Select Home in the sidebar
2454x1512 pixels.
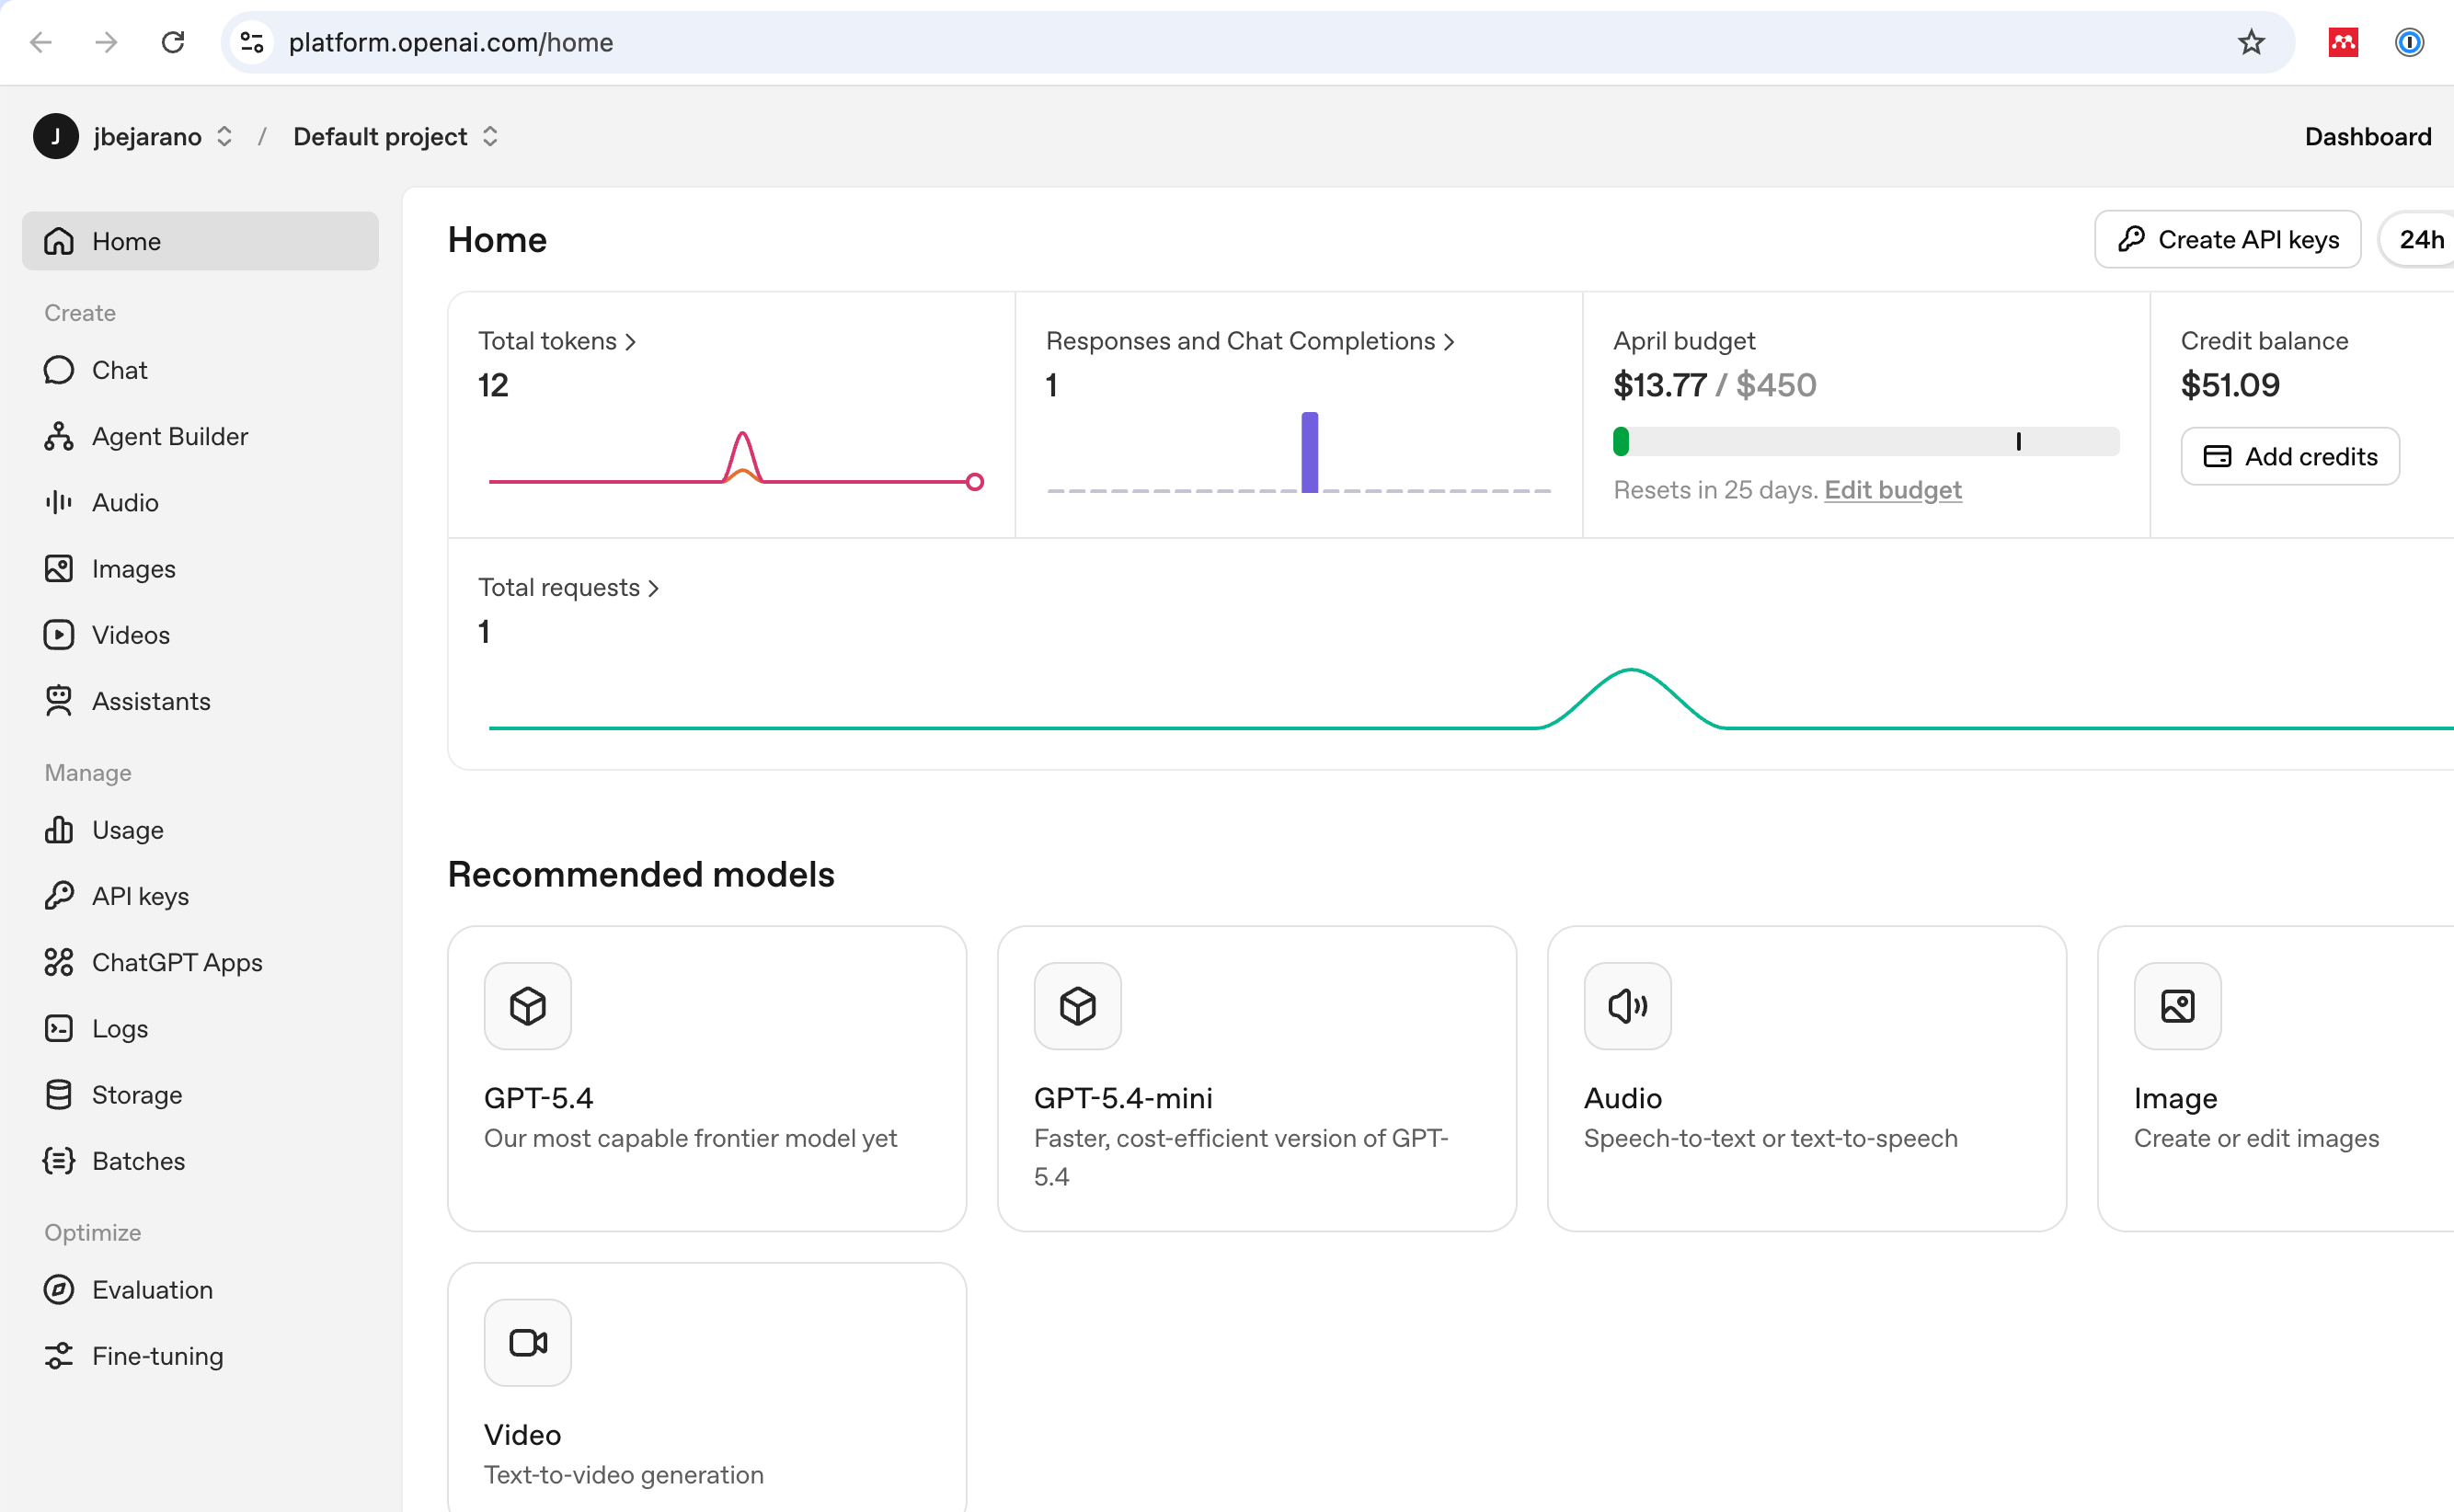(200, 241)
